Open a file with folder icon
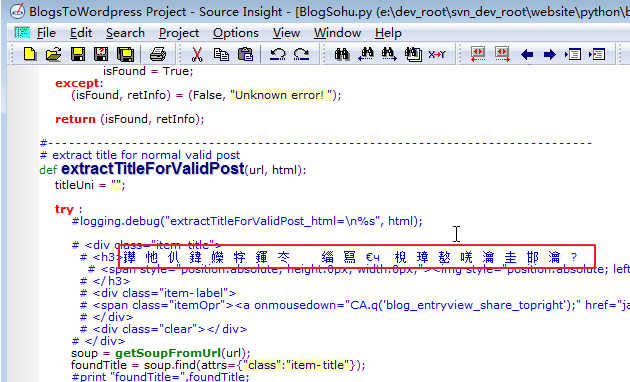Viewport: 630px width, 382px height. 53,54
